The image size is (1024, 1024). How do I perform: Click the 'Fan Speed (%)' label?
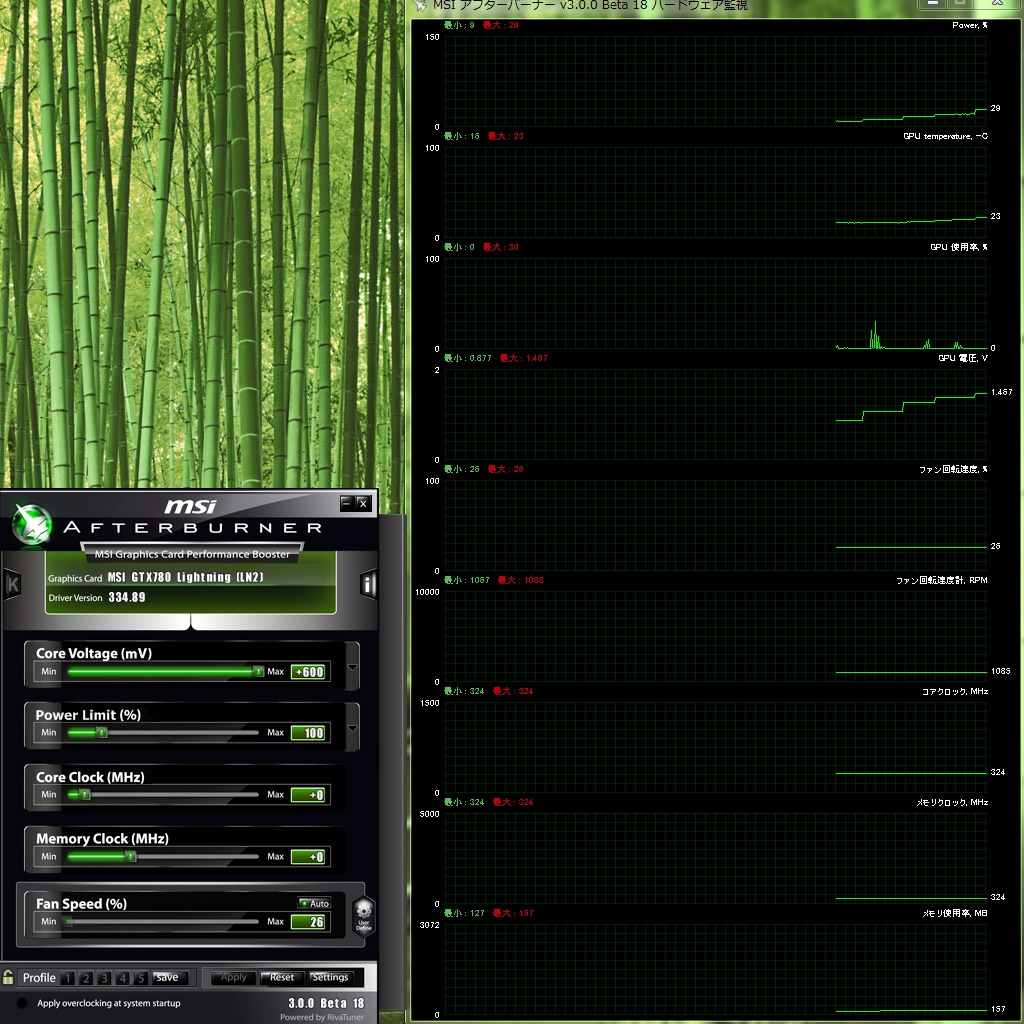(82, 904)
